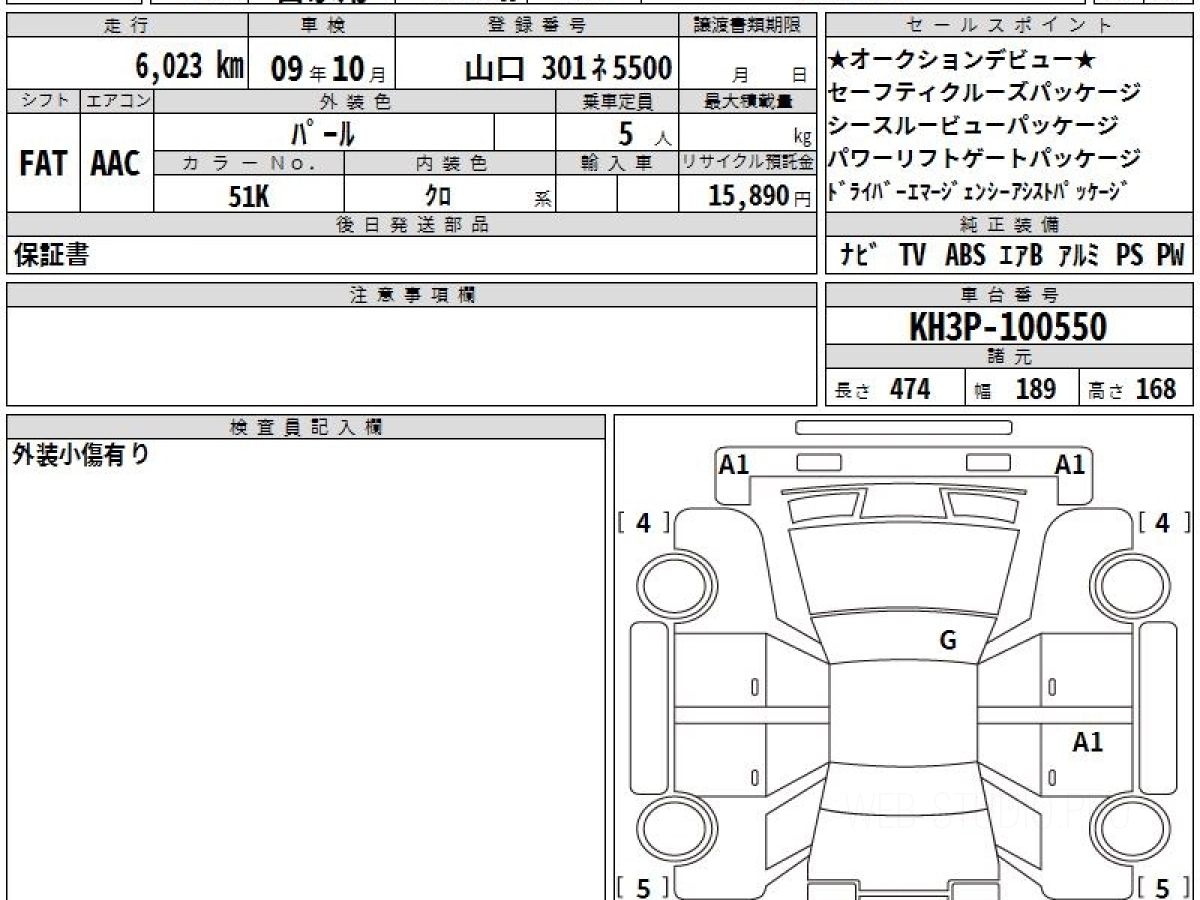Viewport: 1200px width, 900px height.
Task: Select the 純正装備 header
Action: coord(1009,225)
